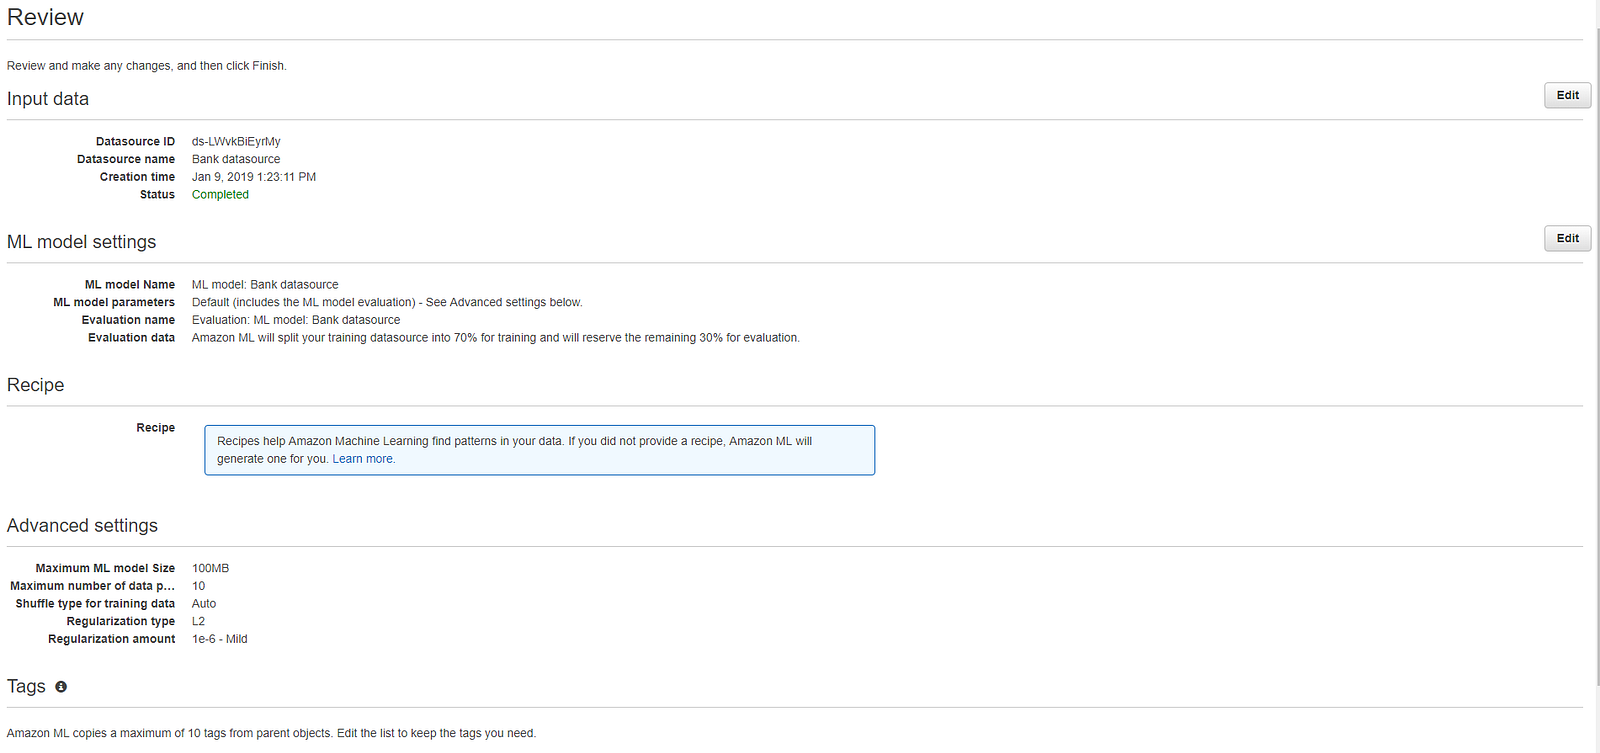Click Edit button for Input data section
Viewport: 1600px width, 753px height.
point(1567,96)
